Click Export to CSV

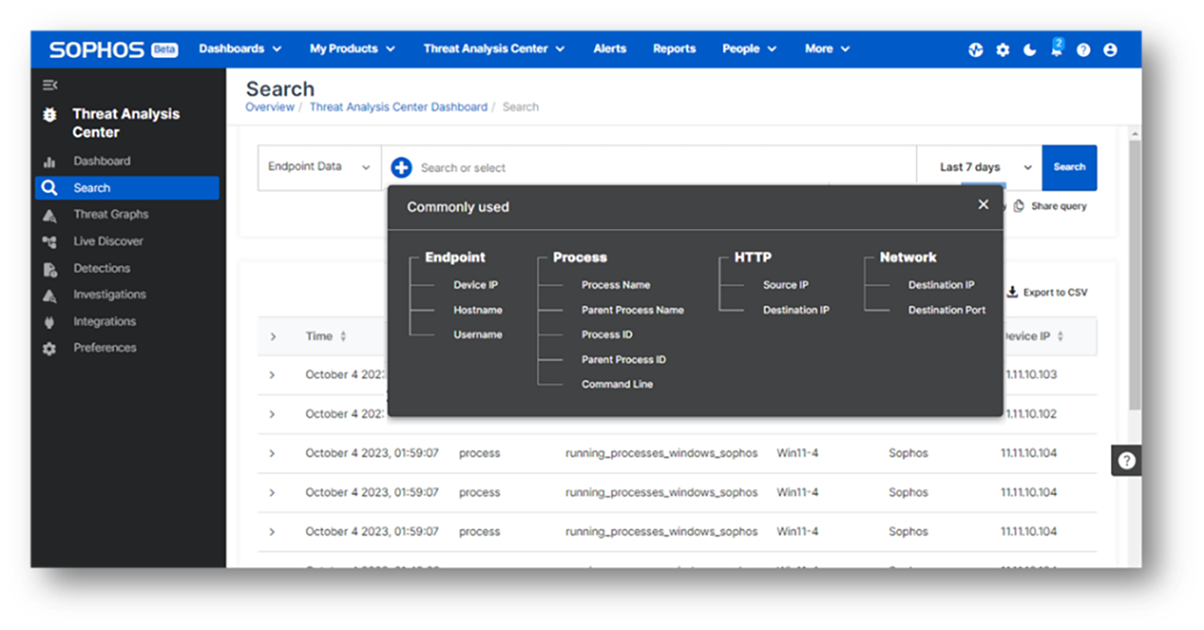tap(1055, 291)
